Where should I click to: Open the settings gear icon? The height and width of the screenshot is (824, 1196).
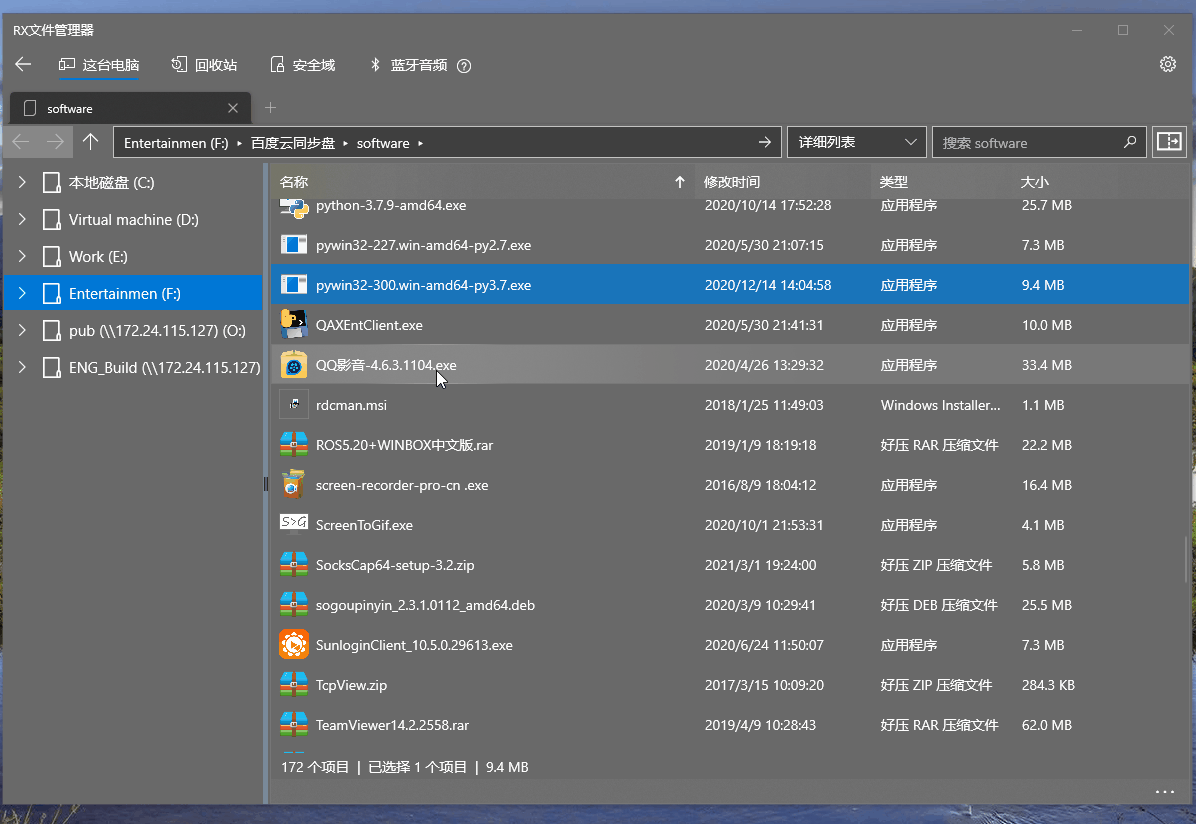[1168, 65]
